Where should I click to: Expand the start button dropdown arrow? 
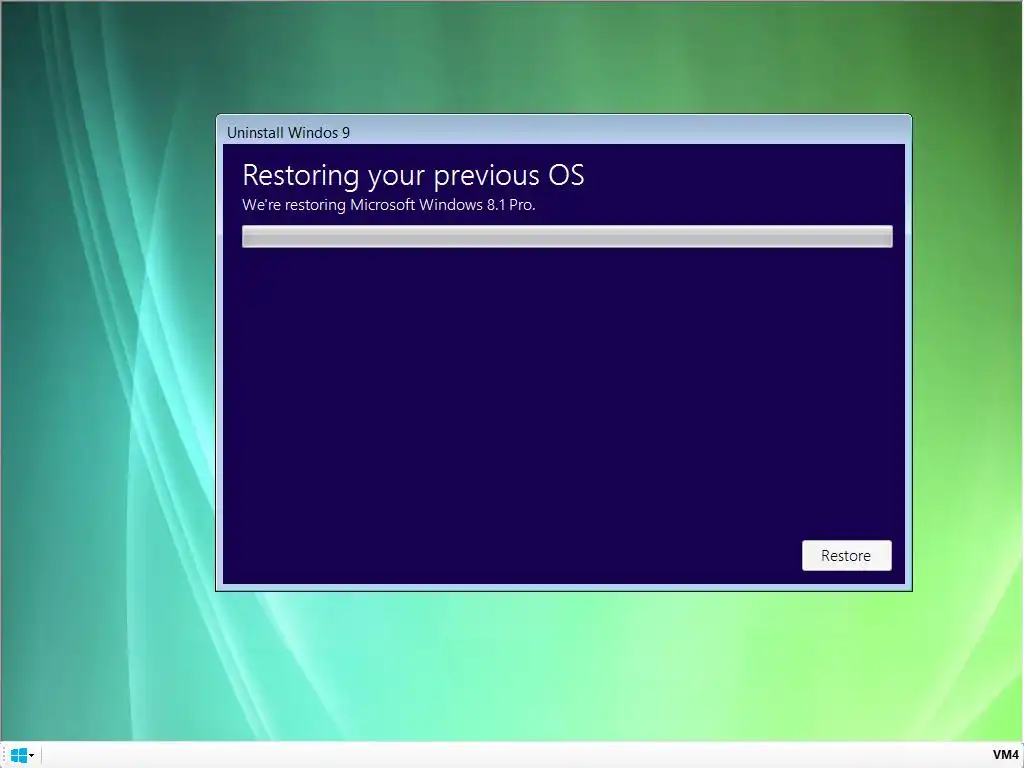click(x=31, y=756)
